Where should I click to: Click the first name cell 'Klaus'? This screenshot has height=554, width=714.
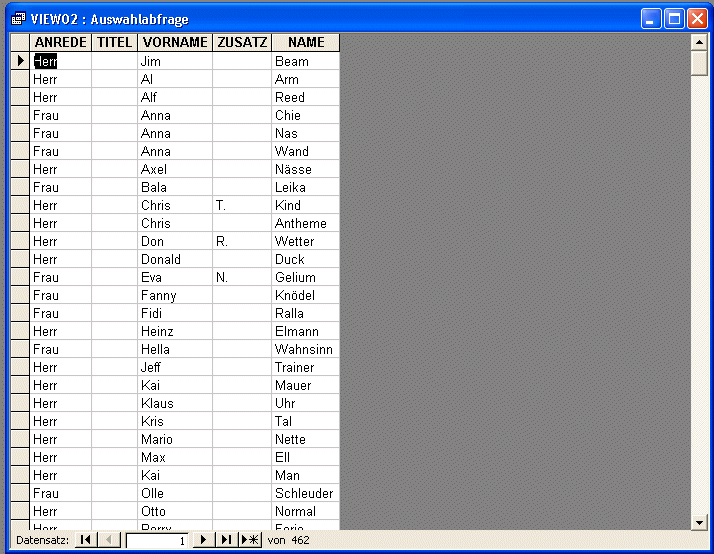coord(175,403)
